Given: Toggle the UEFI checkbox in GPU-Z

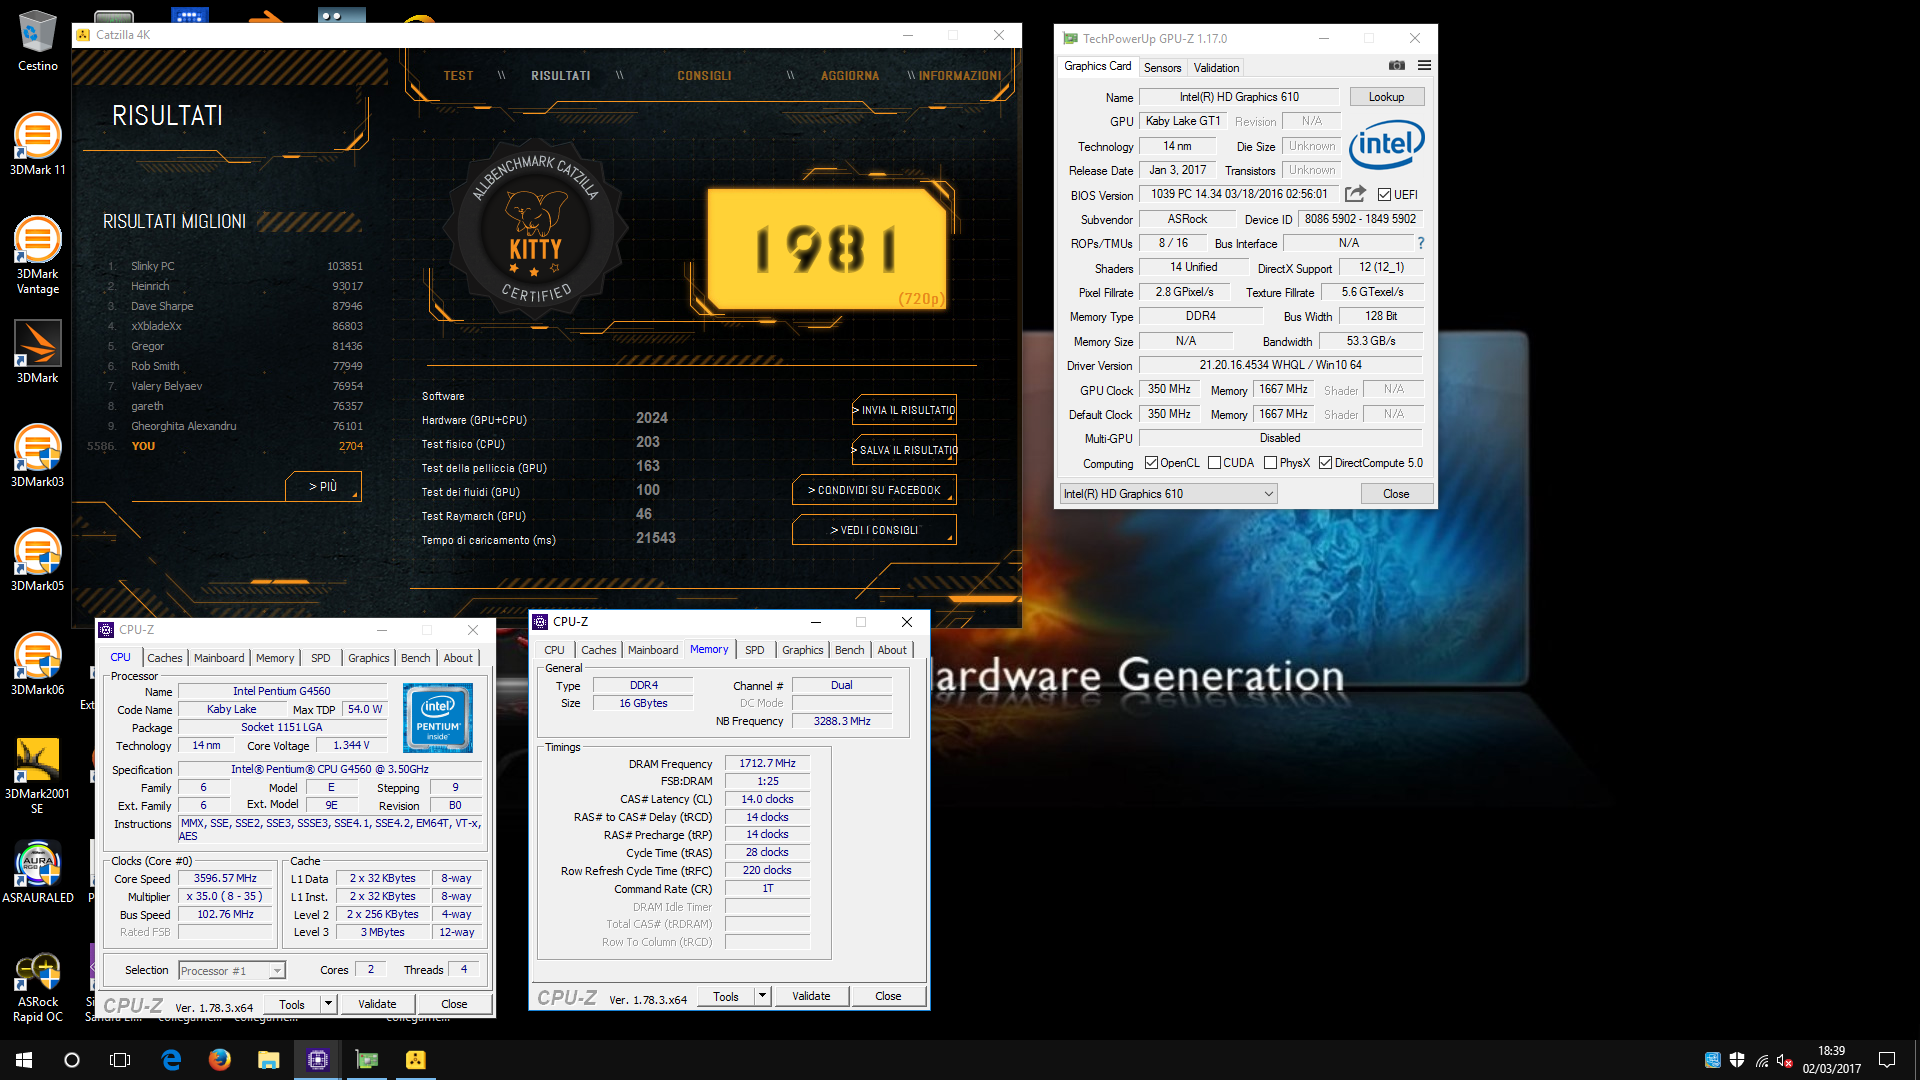Looking at the screenshot, I should pyautogui.click(x=1384, y=195).
